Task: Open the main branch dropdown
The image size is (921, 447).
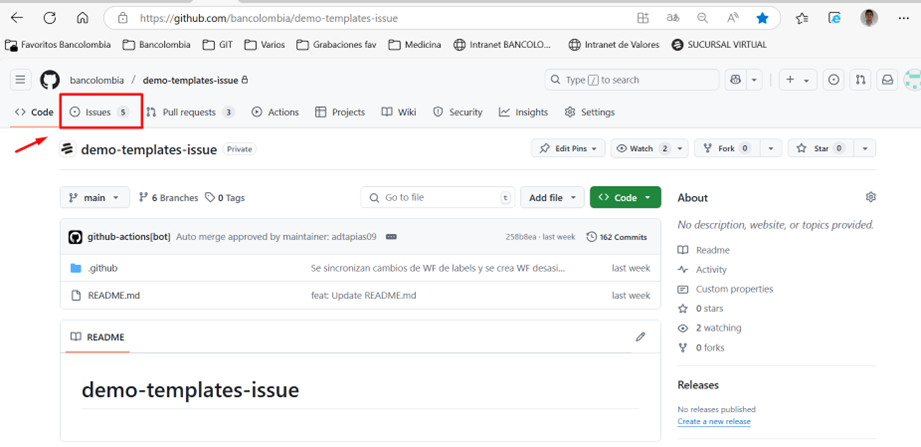Action: (95, 198)
